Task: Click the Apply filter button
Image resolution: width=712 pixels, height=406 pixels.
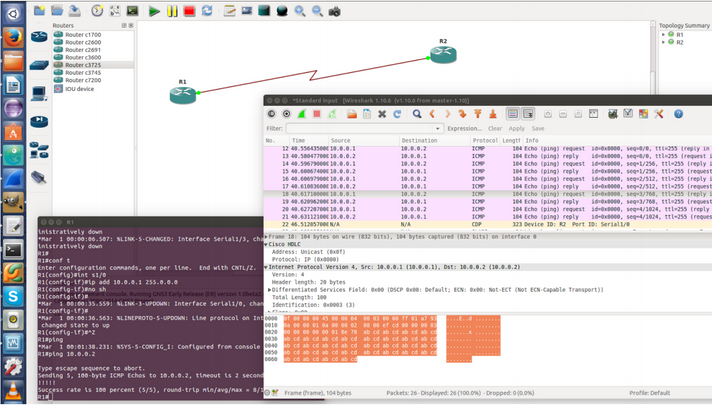Action: coord(517,129)
